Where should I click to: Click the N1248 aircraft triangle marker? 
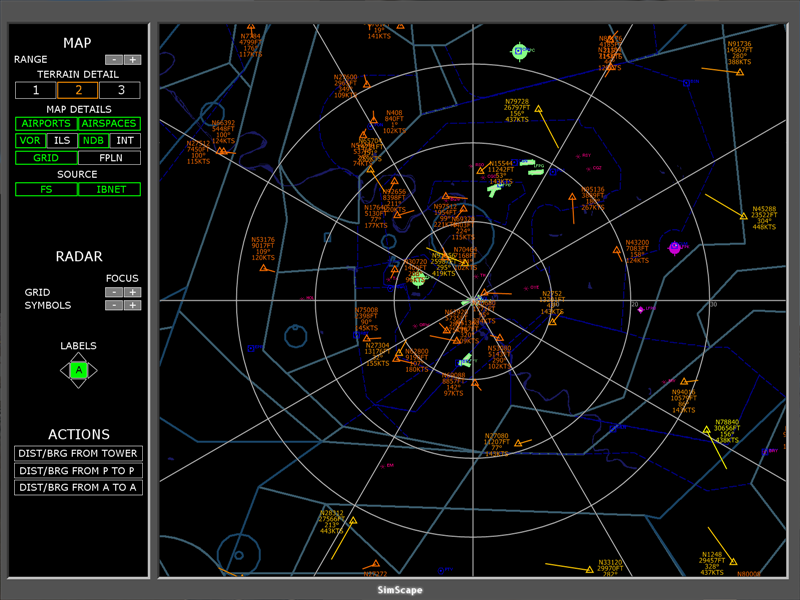click(x=733, y=562)
